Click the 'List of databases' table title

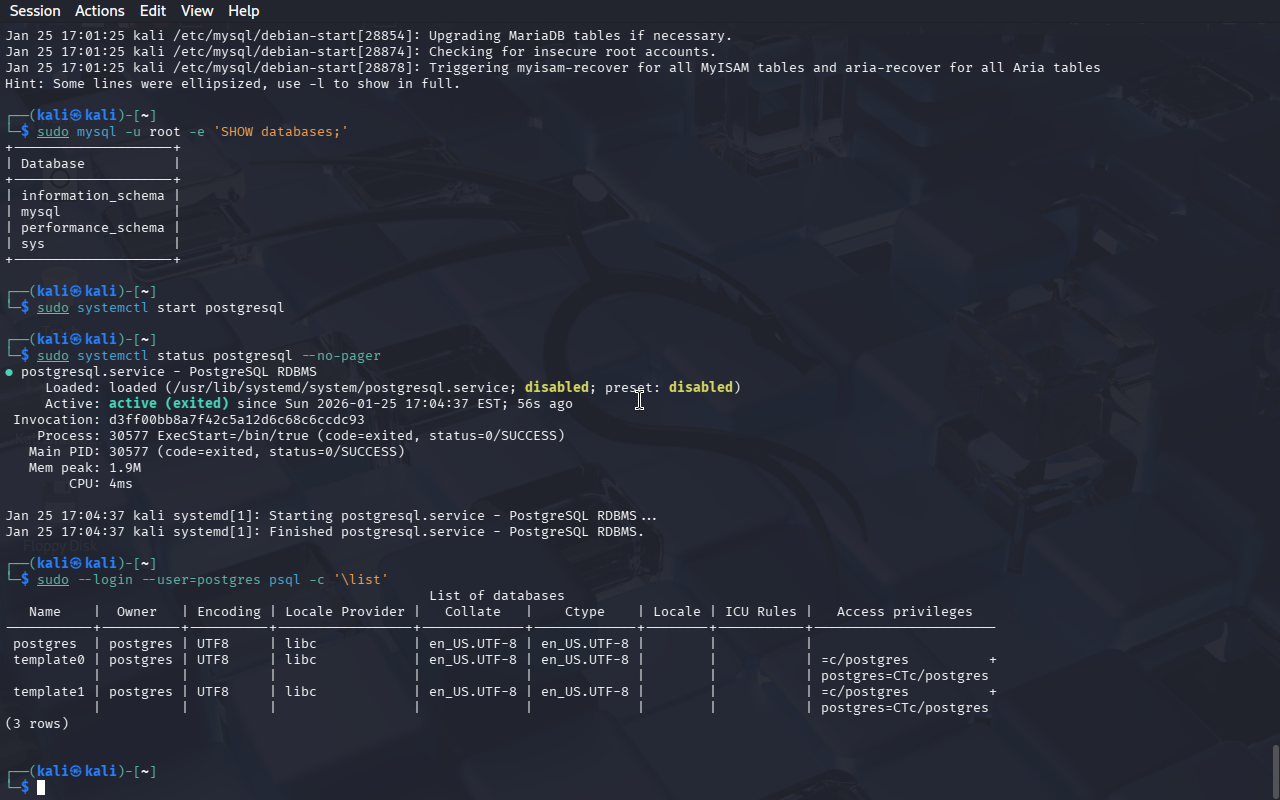pos(496,596)
